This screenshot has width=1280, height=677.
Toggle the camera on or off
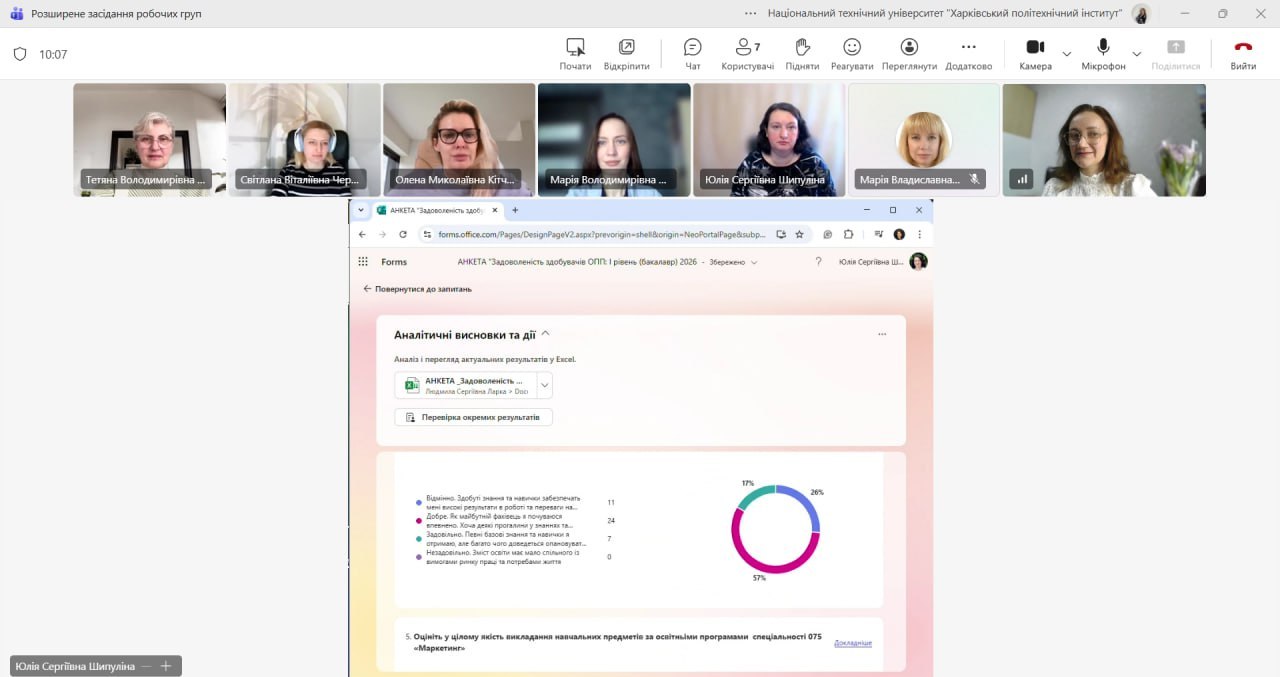click(1035, 54)
